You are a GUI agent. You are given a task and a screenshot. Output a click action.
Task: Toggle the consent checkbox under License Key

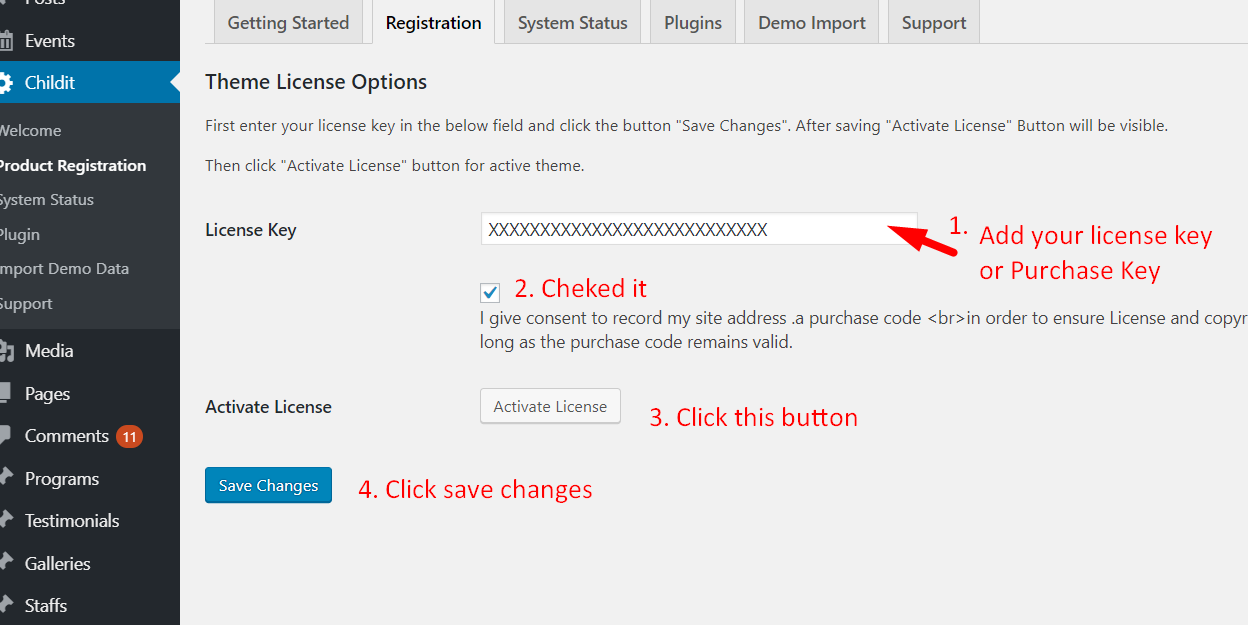tap(490, 293)
